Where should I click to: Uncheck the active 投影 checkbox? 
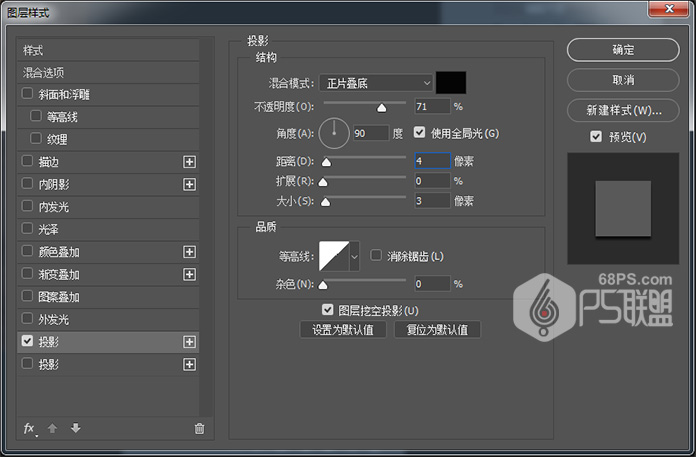27,341
